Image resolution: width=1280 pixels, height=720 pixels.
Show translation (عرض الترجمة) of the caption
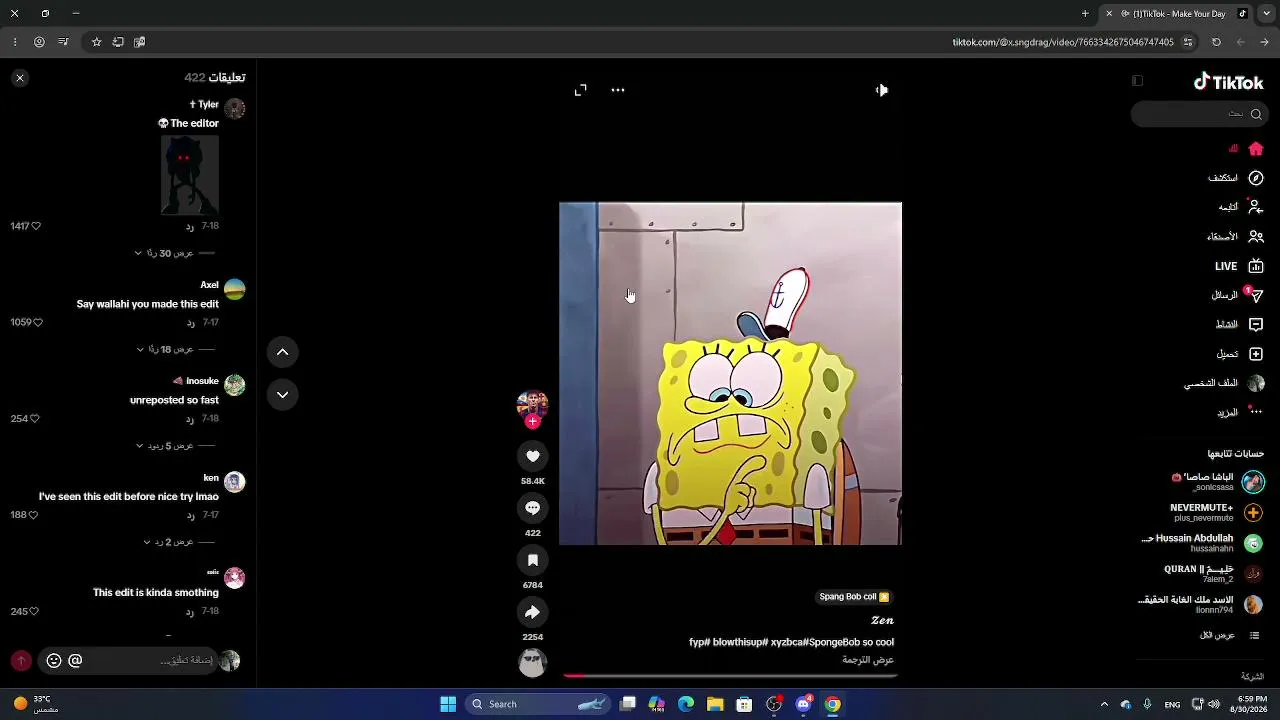pyautogui.click(x=868, y=660)
